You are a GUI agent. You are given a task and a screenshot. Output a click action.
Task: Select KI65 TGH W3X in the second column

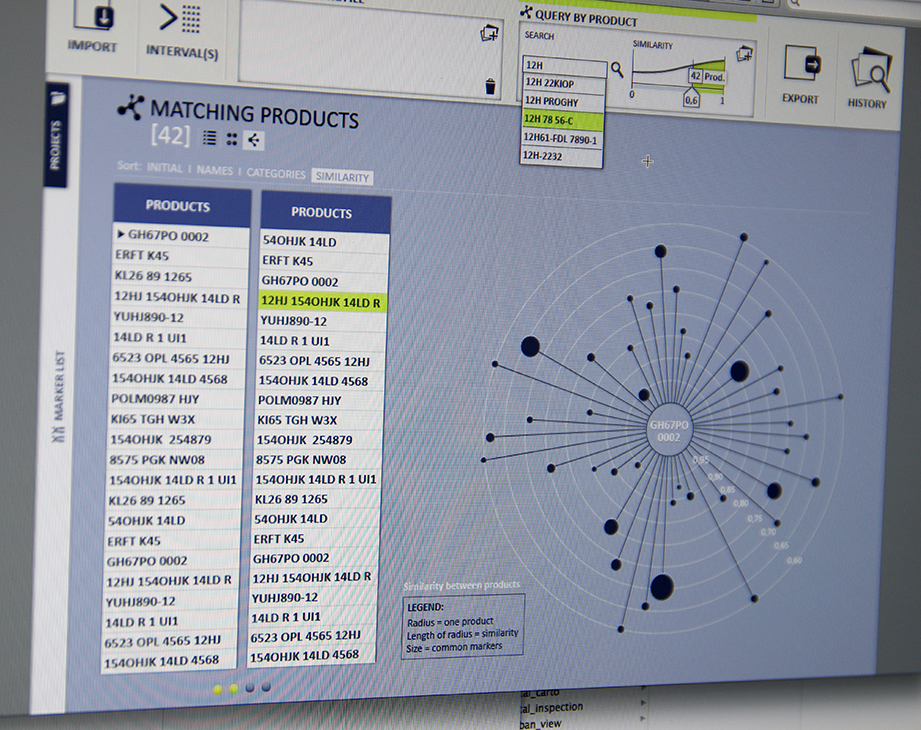(320, 420)
